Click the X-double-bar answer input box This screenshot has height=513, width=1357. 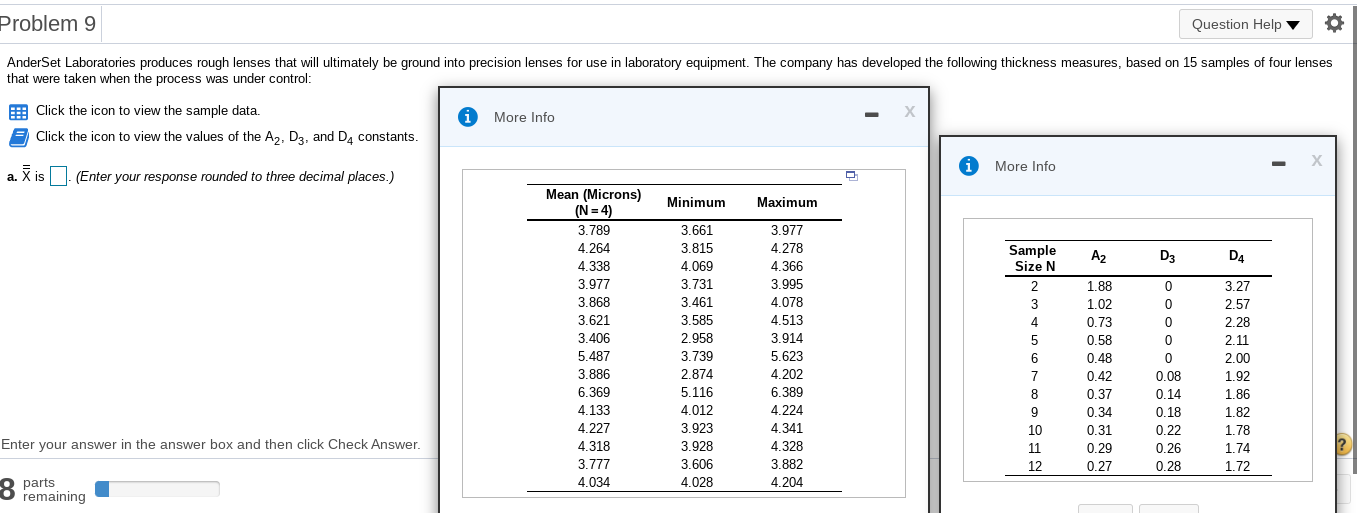coord(59,177)
